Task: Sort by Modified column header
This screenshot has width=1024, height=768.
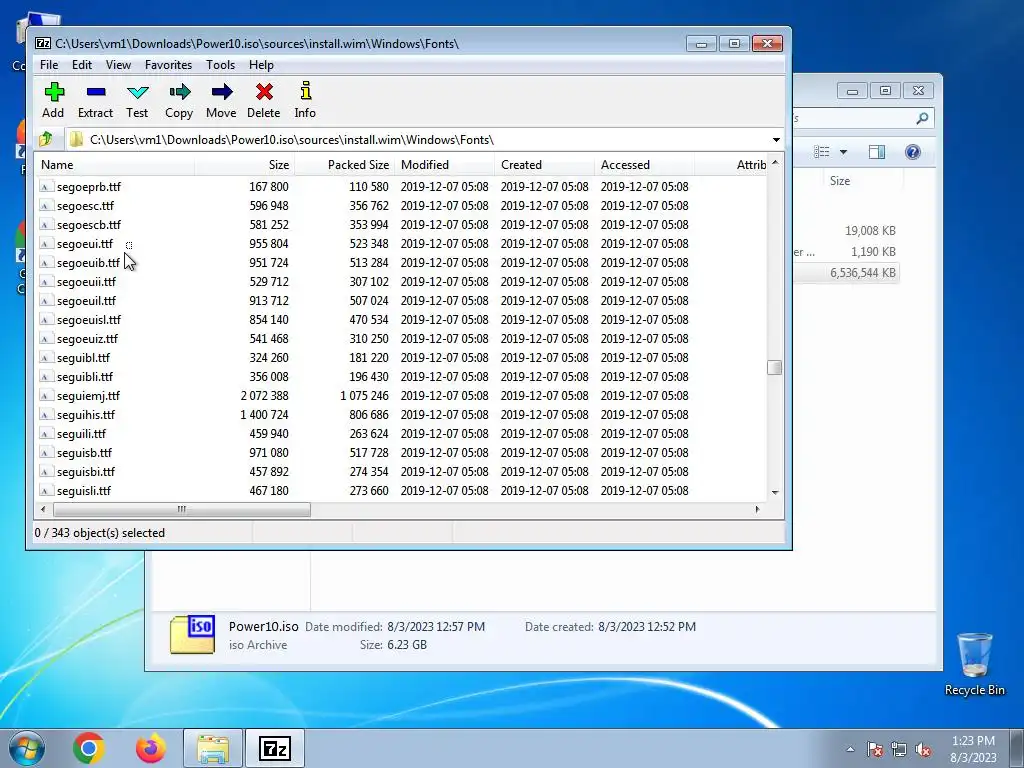Action: pyautogui.click(x=444, y=165)
